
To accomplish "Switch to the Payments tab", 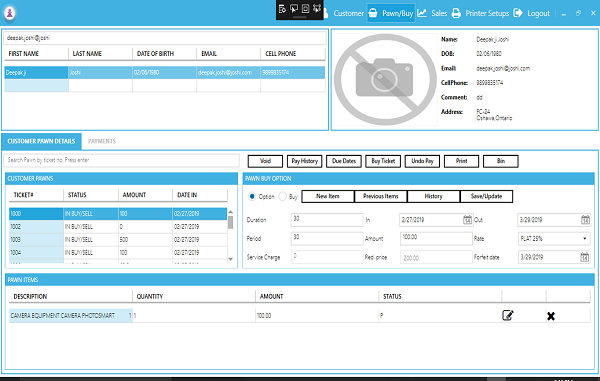I will (102, 141).
